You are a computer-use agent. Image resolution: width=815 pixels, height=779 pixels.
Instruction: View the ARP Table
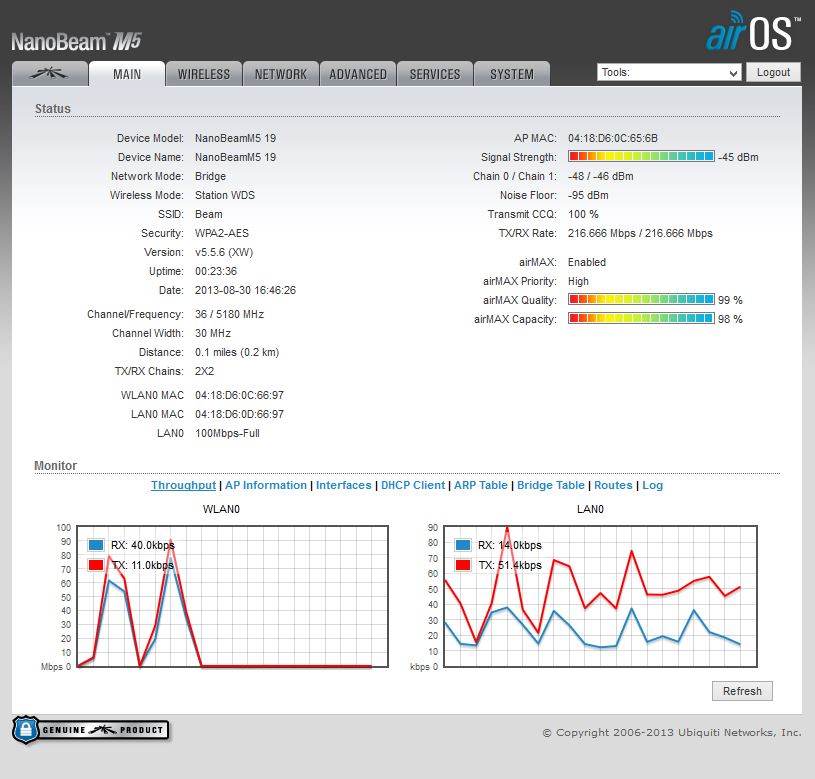click(x=480, y=485)
